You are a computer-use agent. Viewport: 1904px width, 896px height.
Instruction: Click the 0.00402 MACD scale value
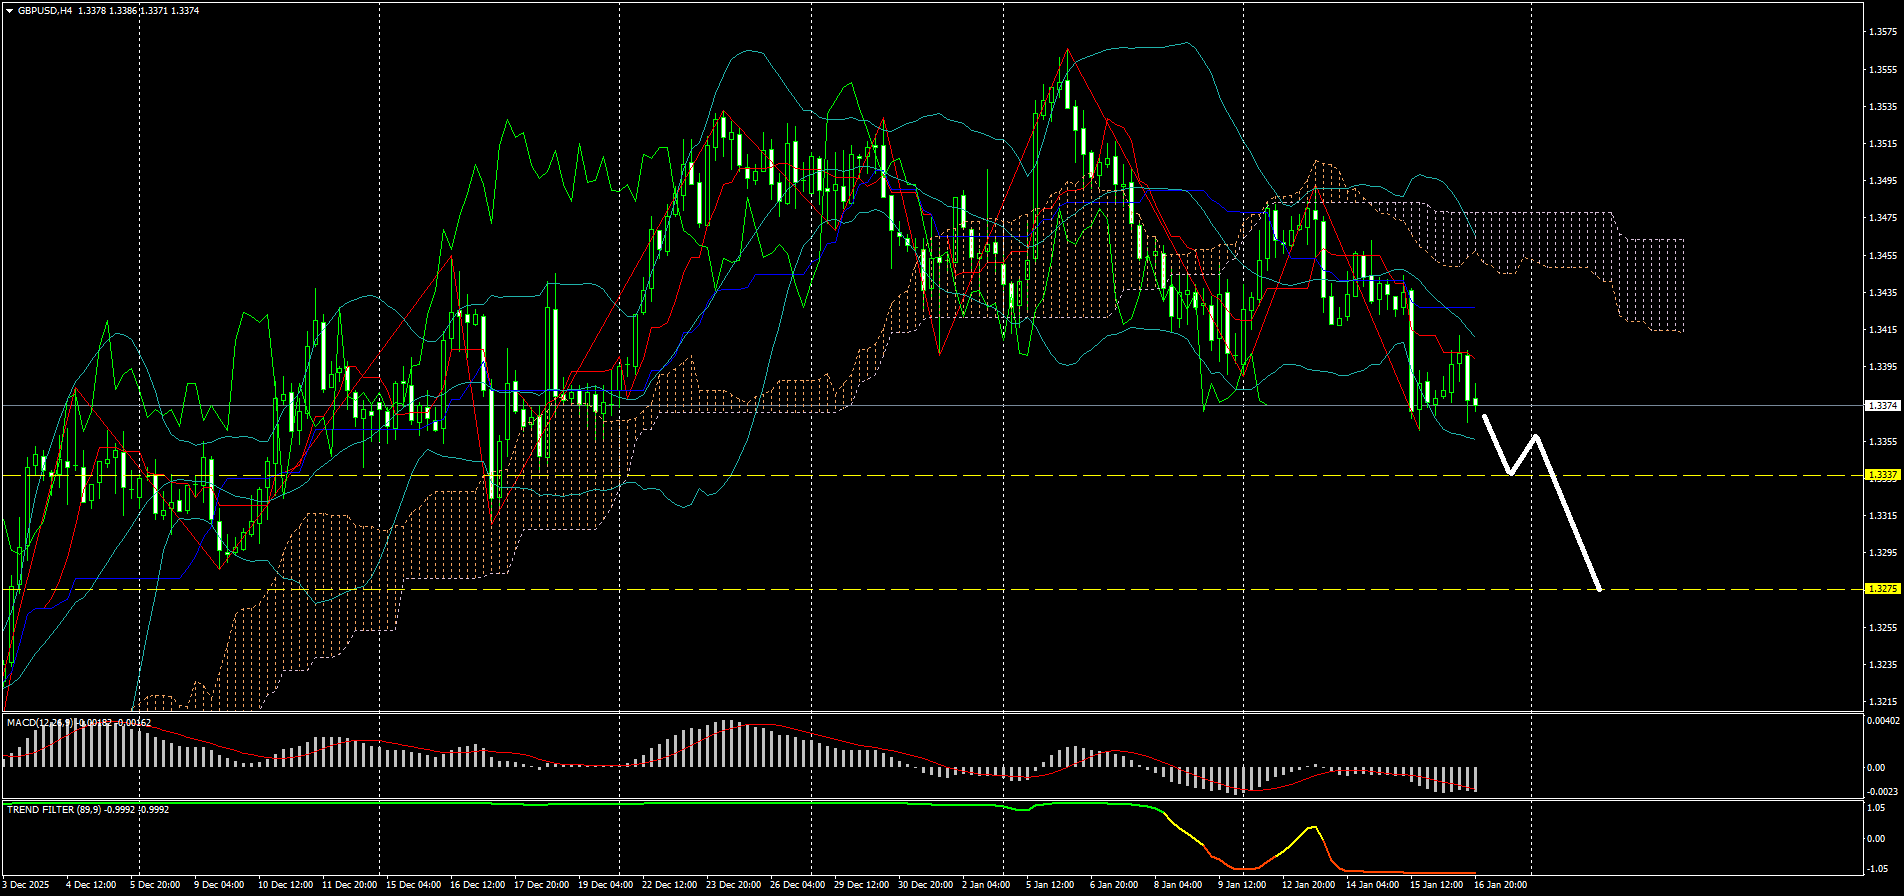pos(1883,721)
